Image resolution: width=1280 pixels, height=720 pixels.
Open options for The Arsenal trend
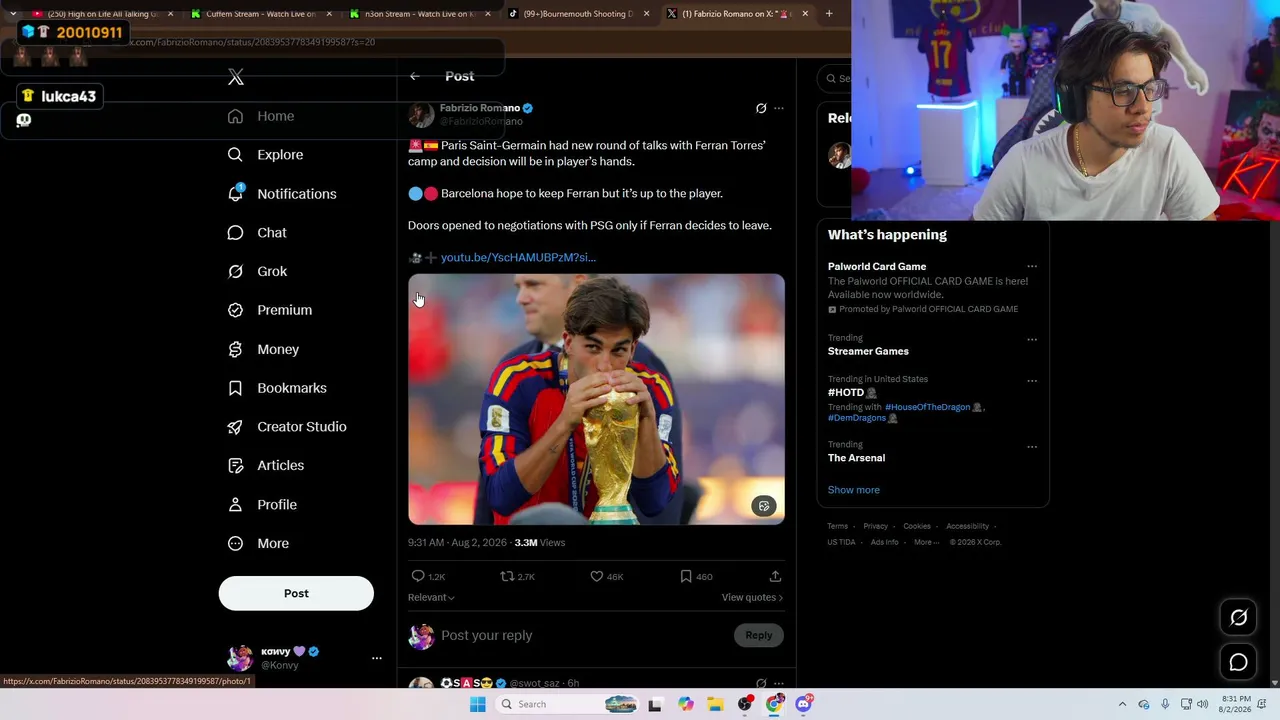pos(1032,446)
